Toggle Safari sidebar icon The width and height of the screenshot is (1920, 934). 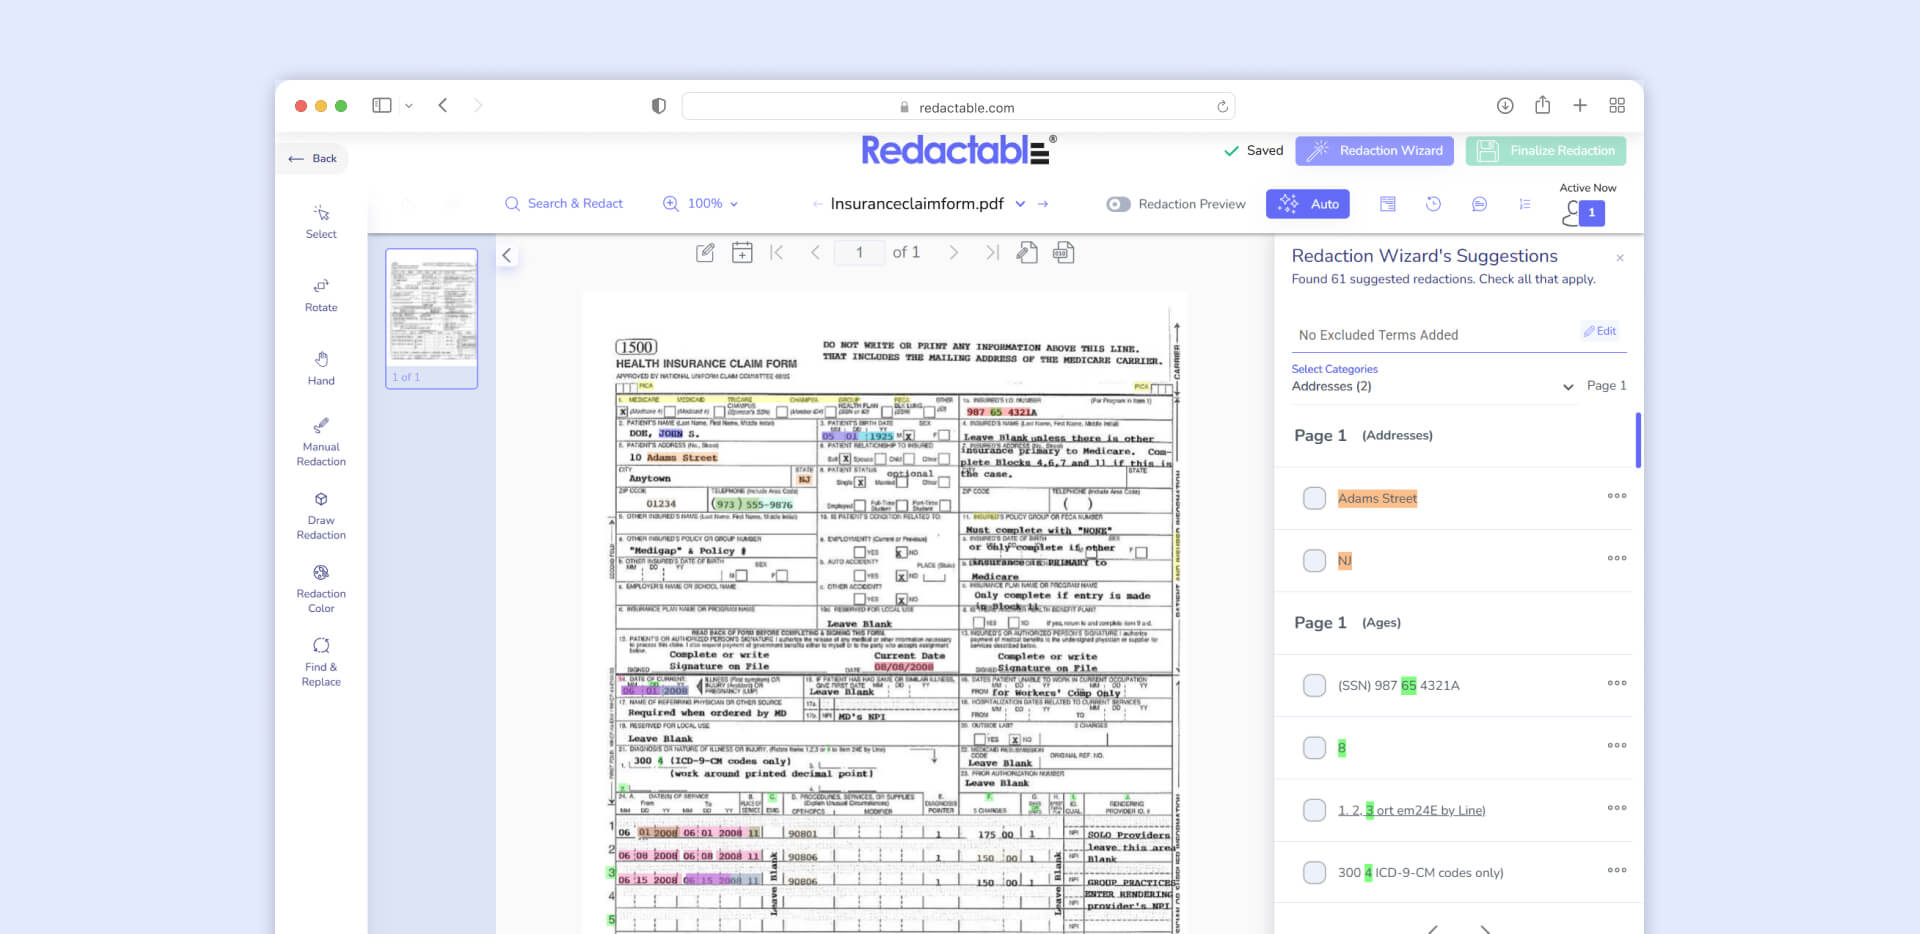pos(382,105)
